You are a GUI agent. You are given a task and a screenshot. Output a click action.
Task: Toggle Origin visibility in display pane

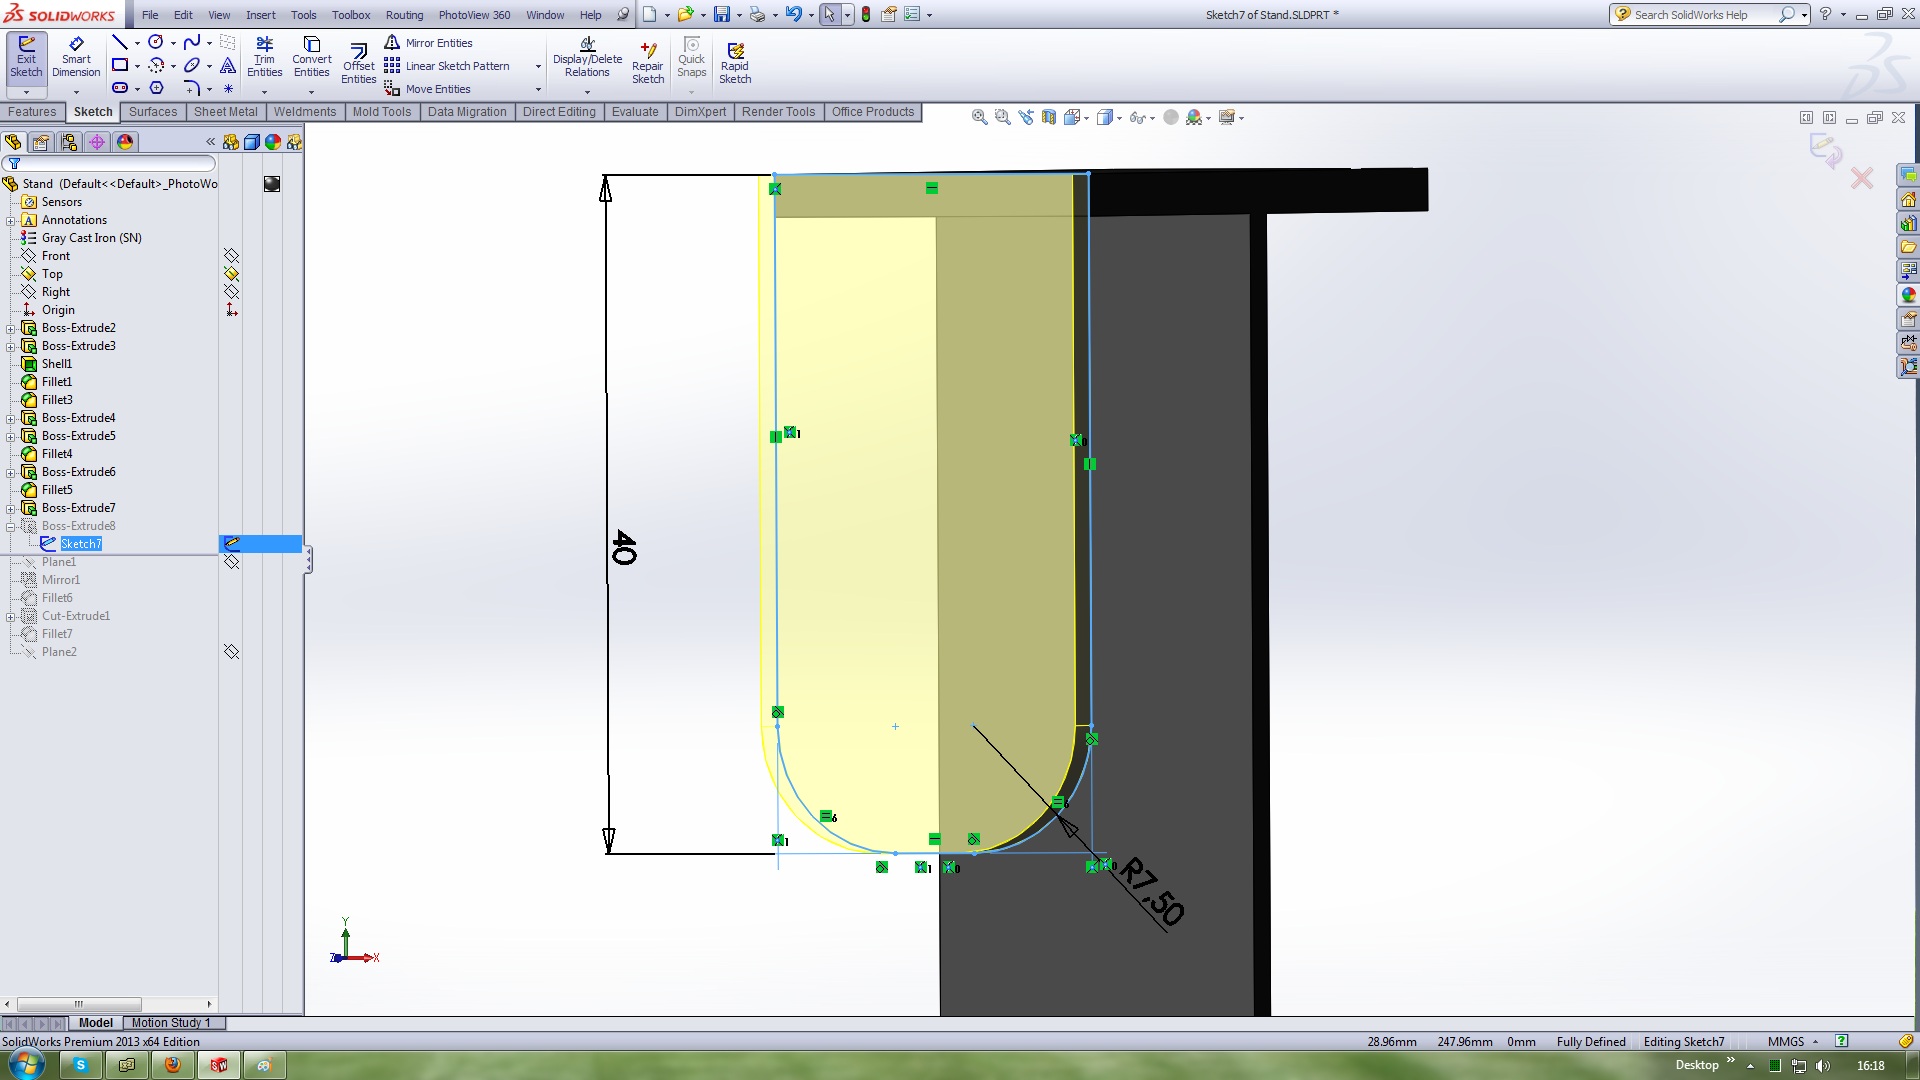(x=231, y=310)
